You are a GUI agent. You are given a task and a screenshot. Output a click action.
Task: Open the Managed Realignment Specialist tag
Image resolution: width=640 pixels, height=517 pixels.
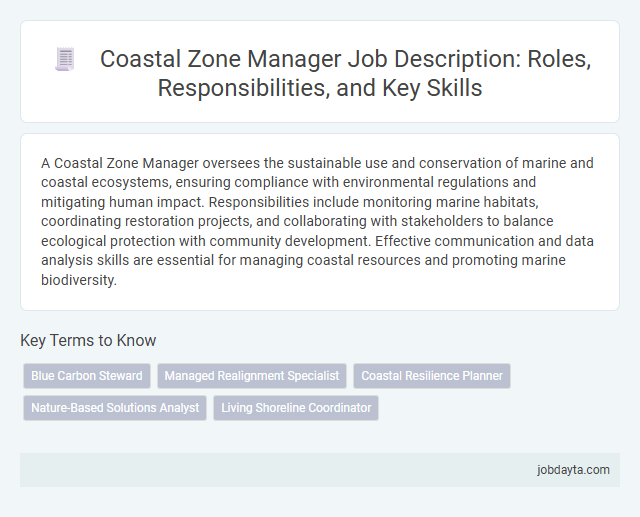pyautogui.click(x=252, y=376)
